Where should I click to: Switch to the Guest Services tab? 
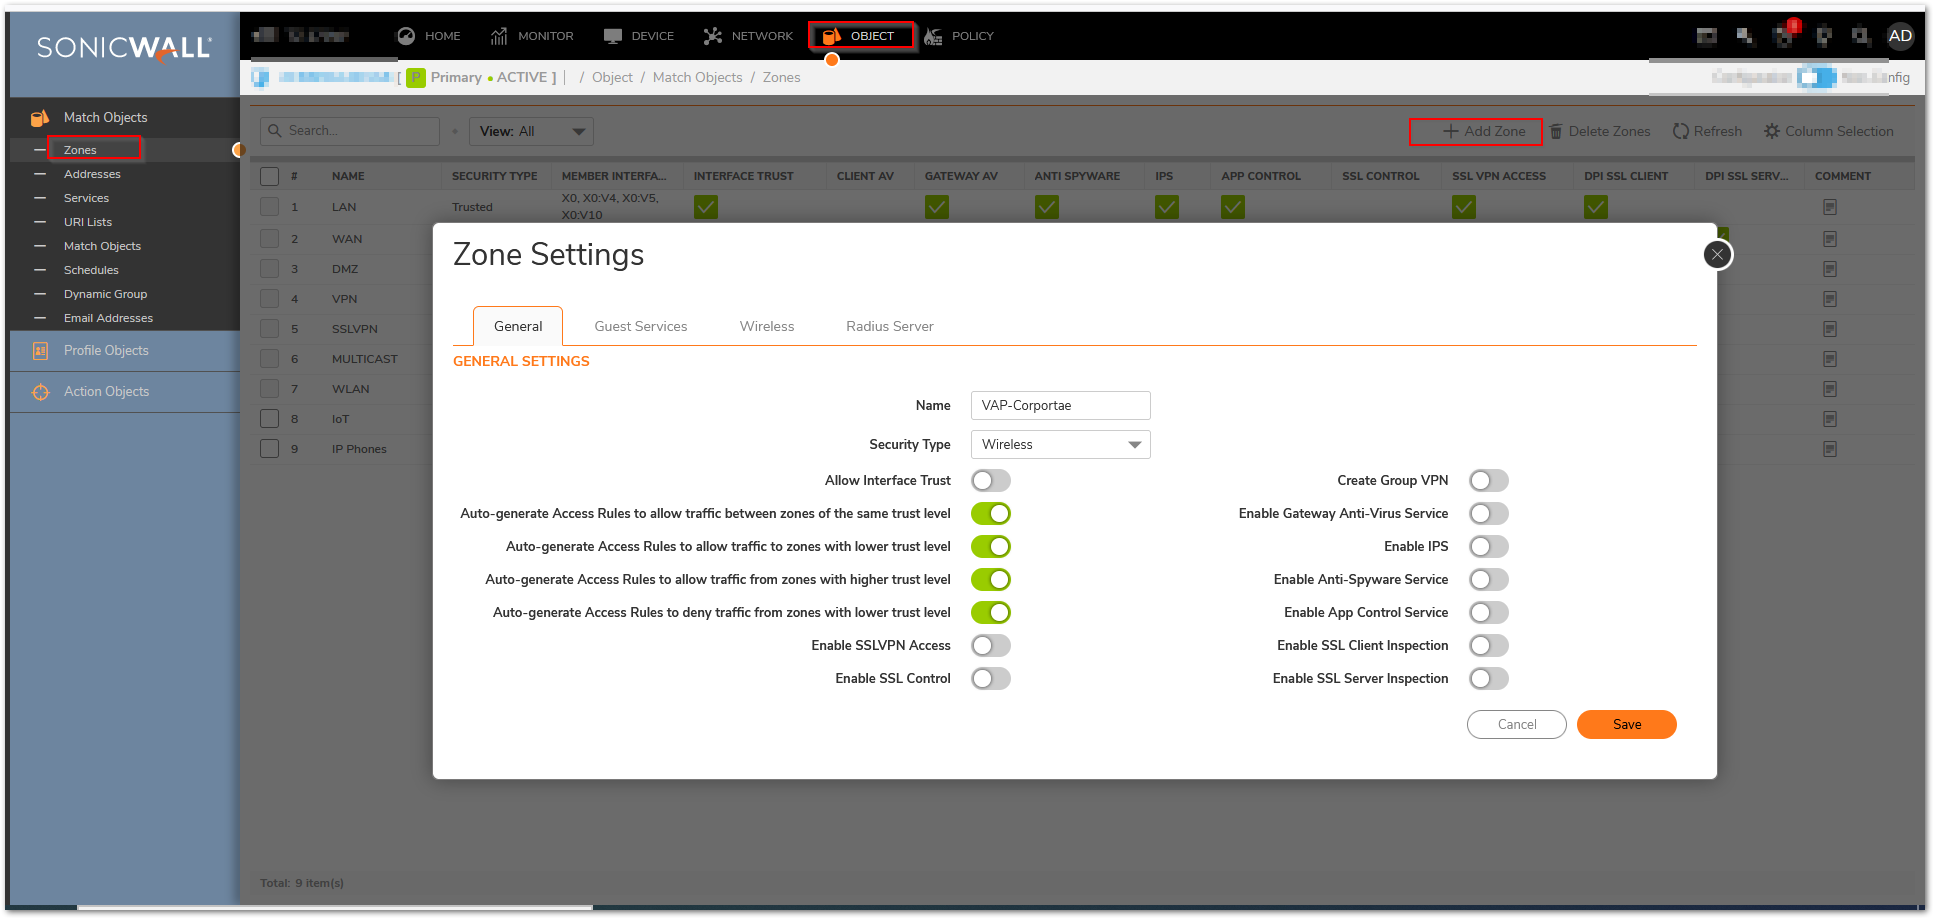tap(640, 327)
